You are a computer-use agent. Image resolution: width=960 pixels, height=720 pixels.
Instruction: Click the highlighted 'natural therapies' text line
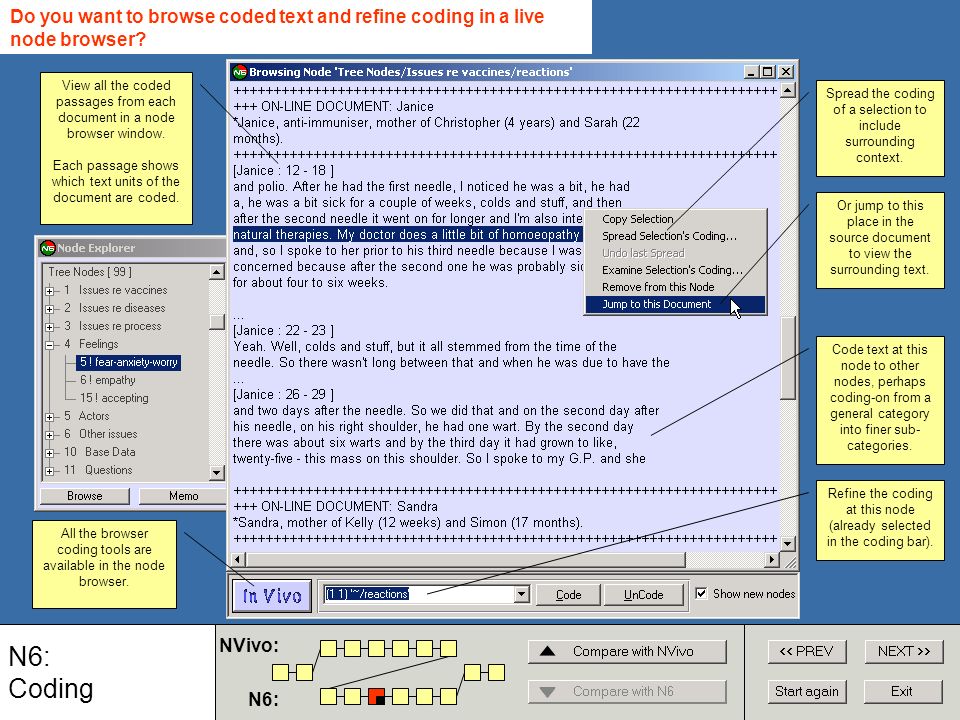pyautogui.click(x=407, y=234)
